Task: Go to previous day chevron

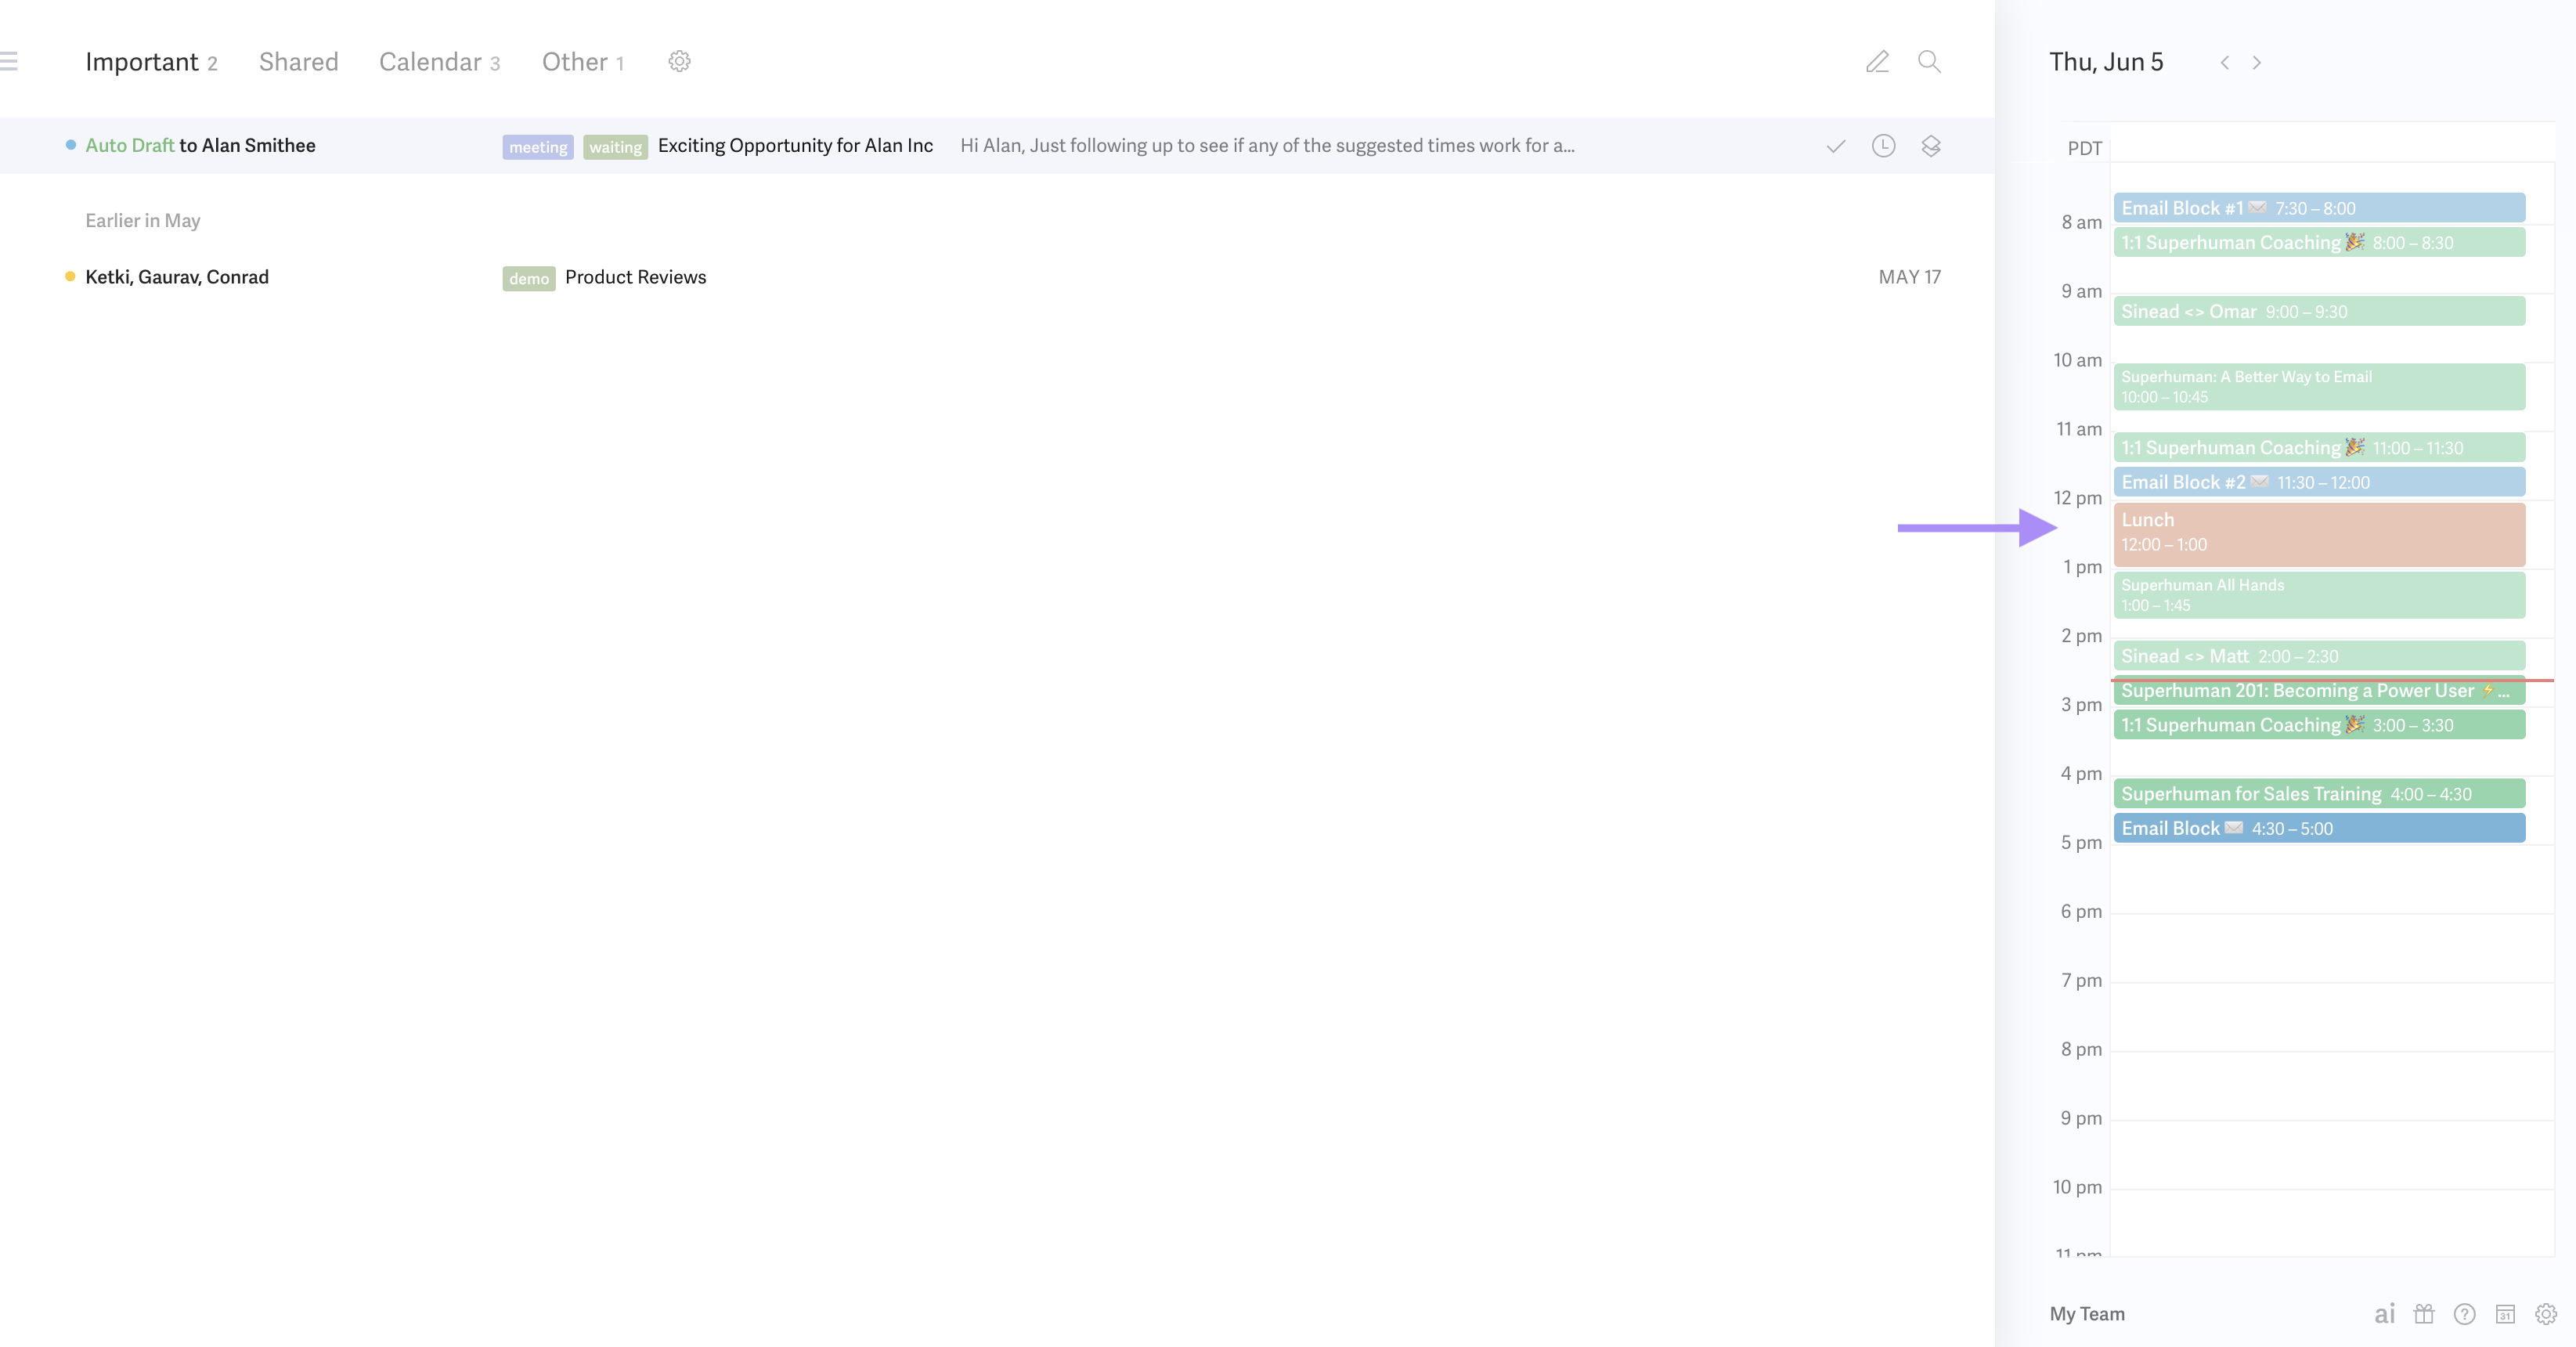Action: point(2225,63)
